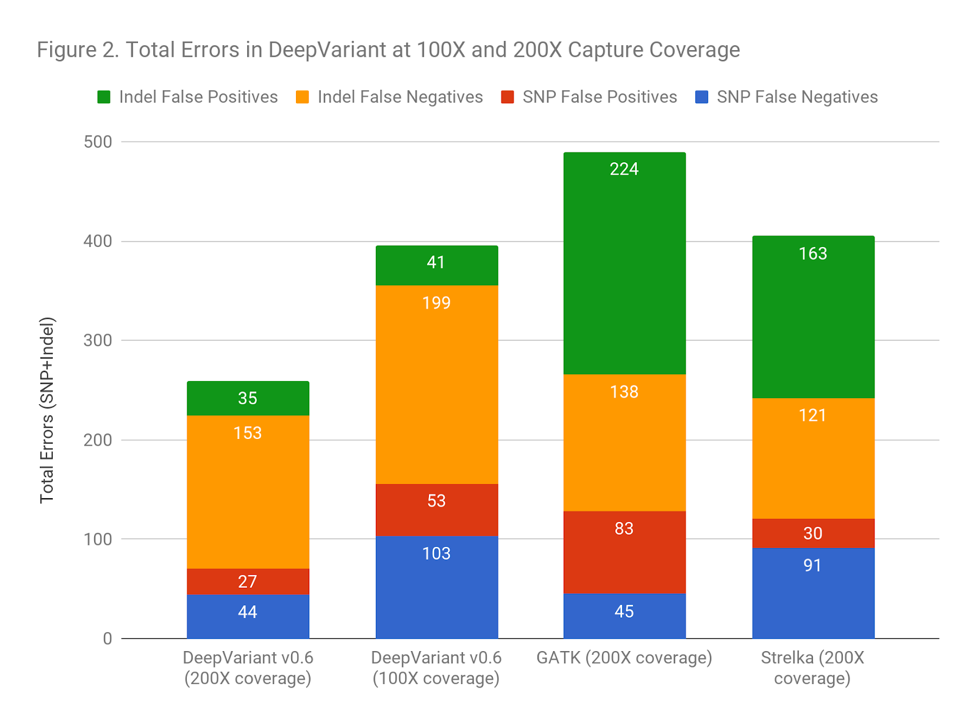976x725 pixels.
Task: Click the 'Total Errors (SNP+Indel)' y-axis title
Action: [x=47, y=411]
